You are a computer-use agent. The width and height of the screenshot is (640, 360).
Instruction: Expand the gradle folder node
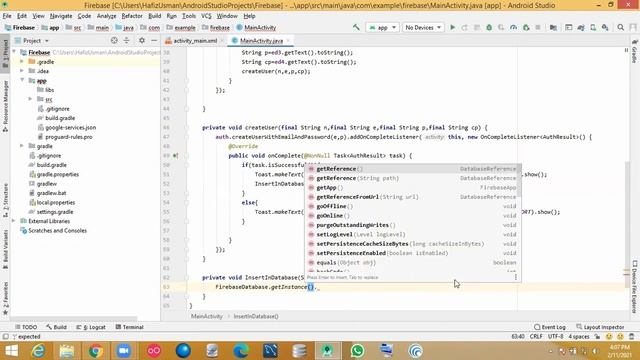point(22,146)
